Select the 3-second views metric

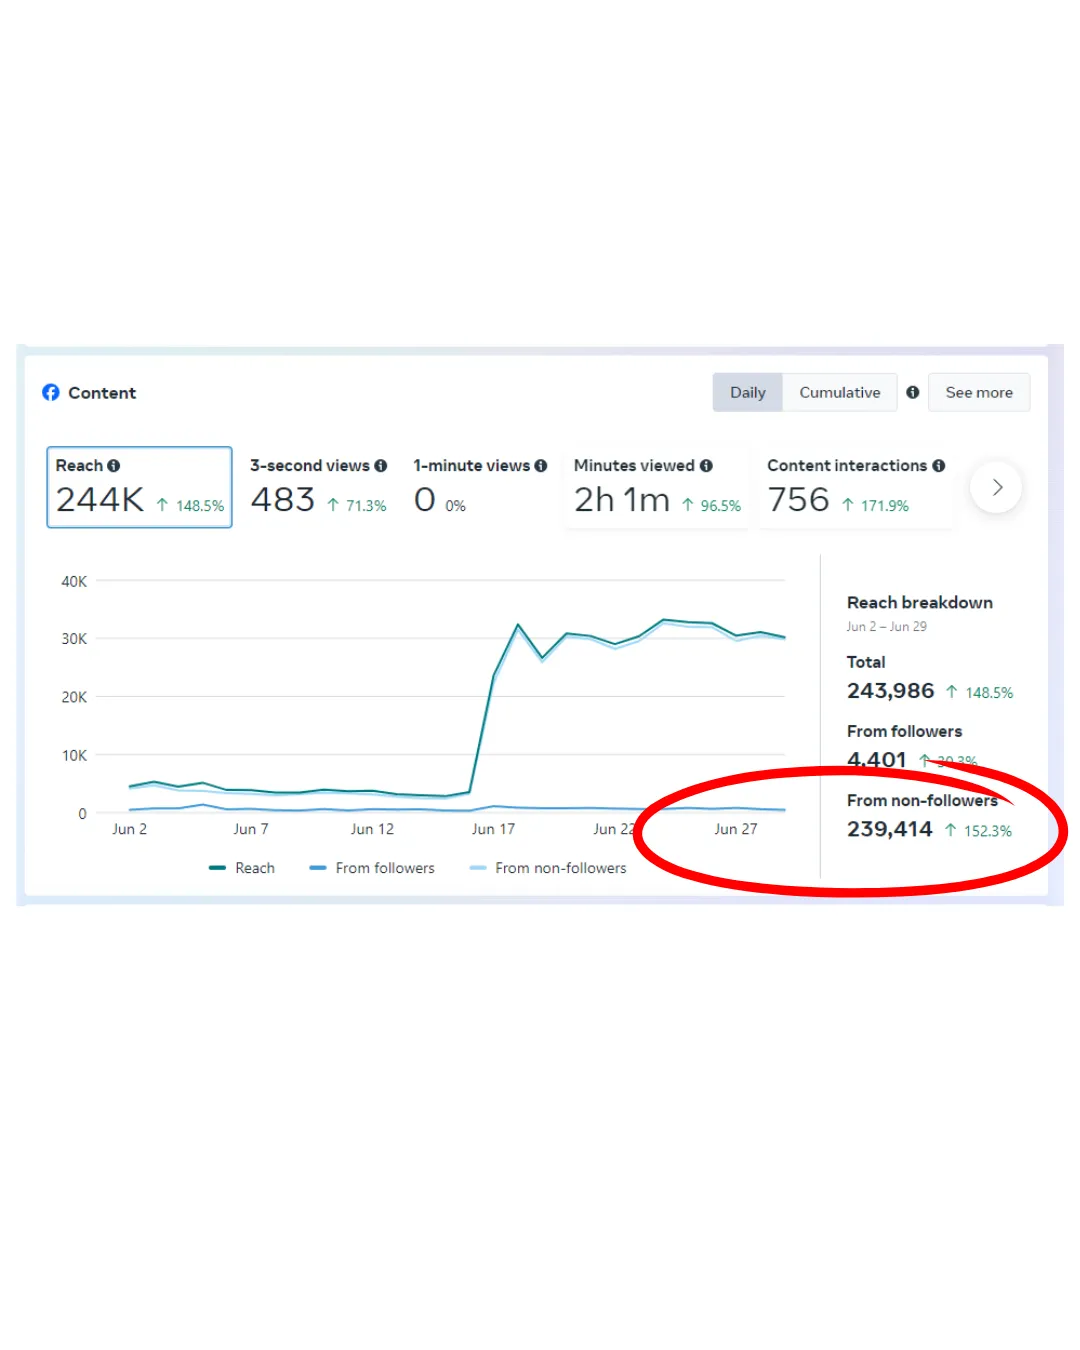318,487
